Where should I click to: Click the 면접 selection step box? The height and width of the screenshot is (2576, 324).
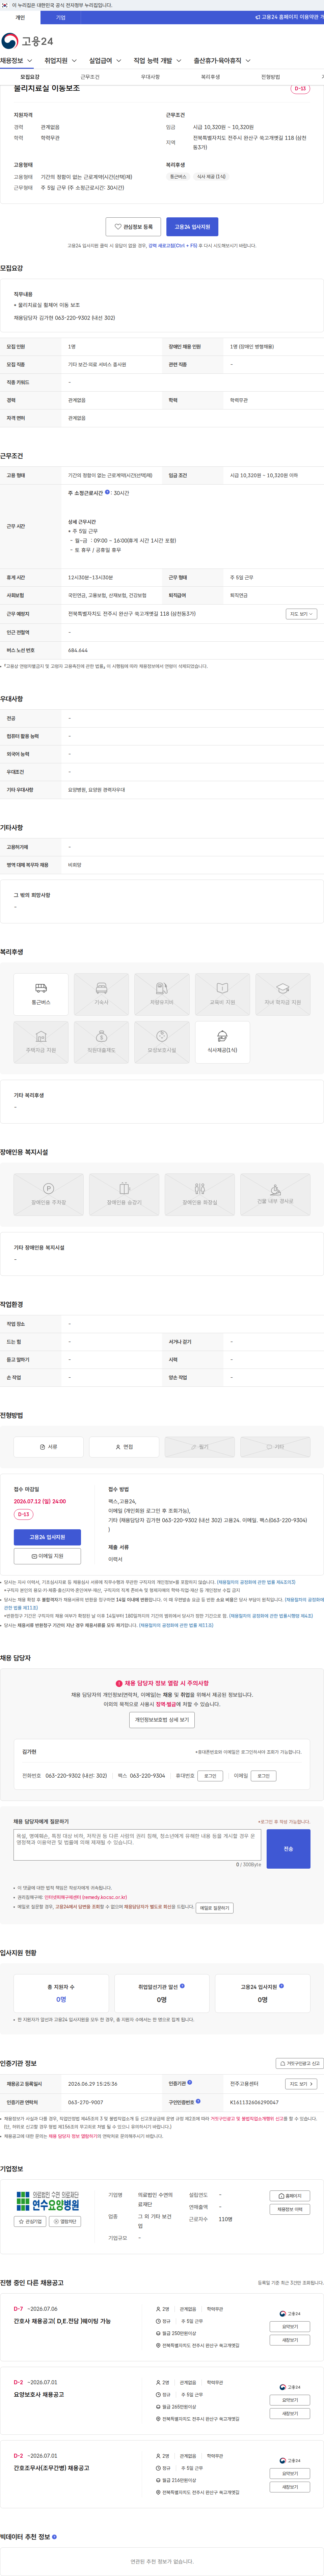[x=124, y=1447]
